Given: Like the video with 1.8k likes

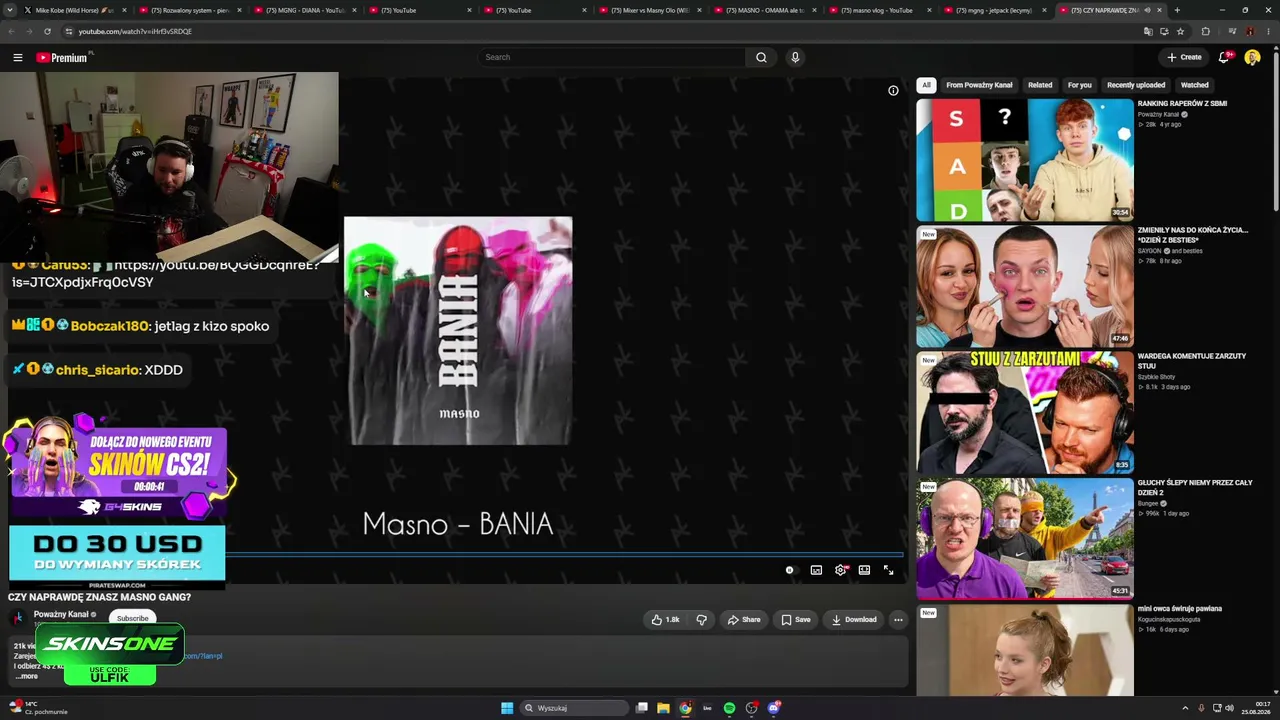Looking at the screenshot, I should [665, 619].
